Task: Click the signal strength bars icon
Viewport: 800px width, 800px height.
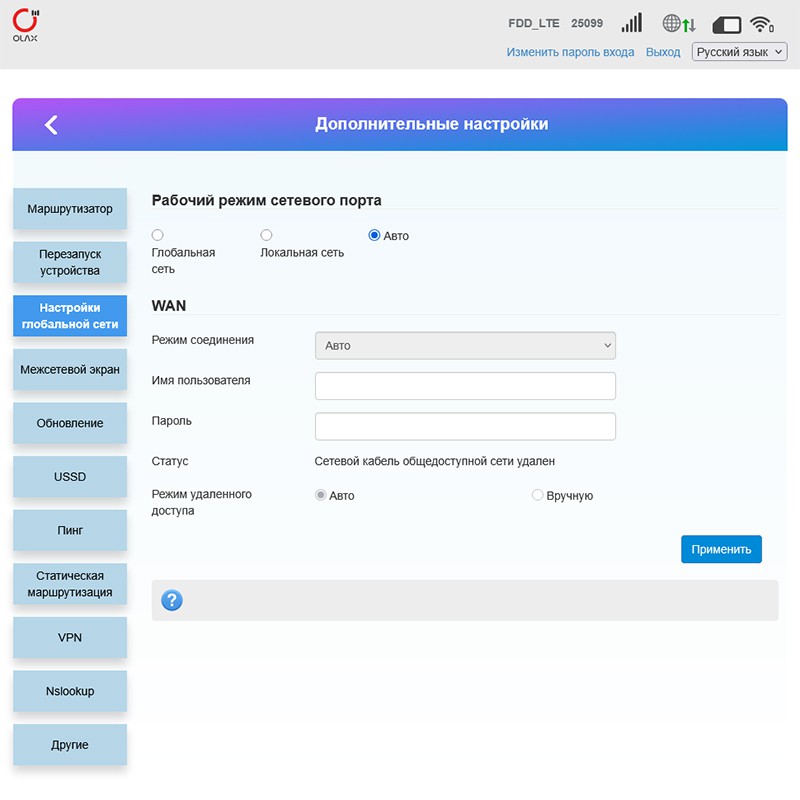Action: coord(631,24)
